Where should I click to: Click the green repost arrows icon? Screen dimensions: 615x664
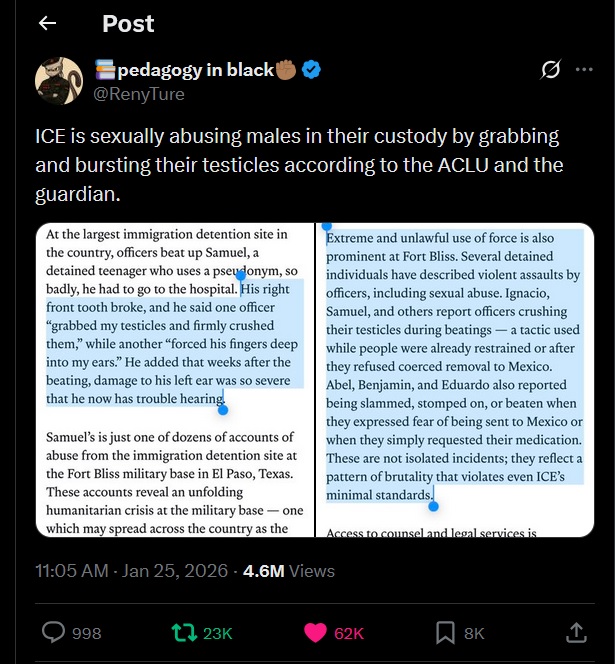(183, 632)
